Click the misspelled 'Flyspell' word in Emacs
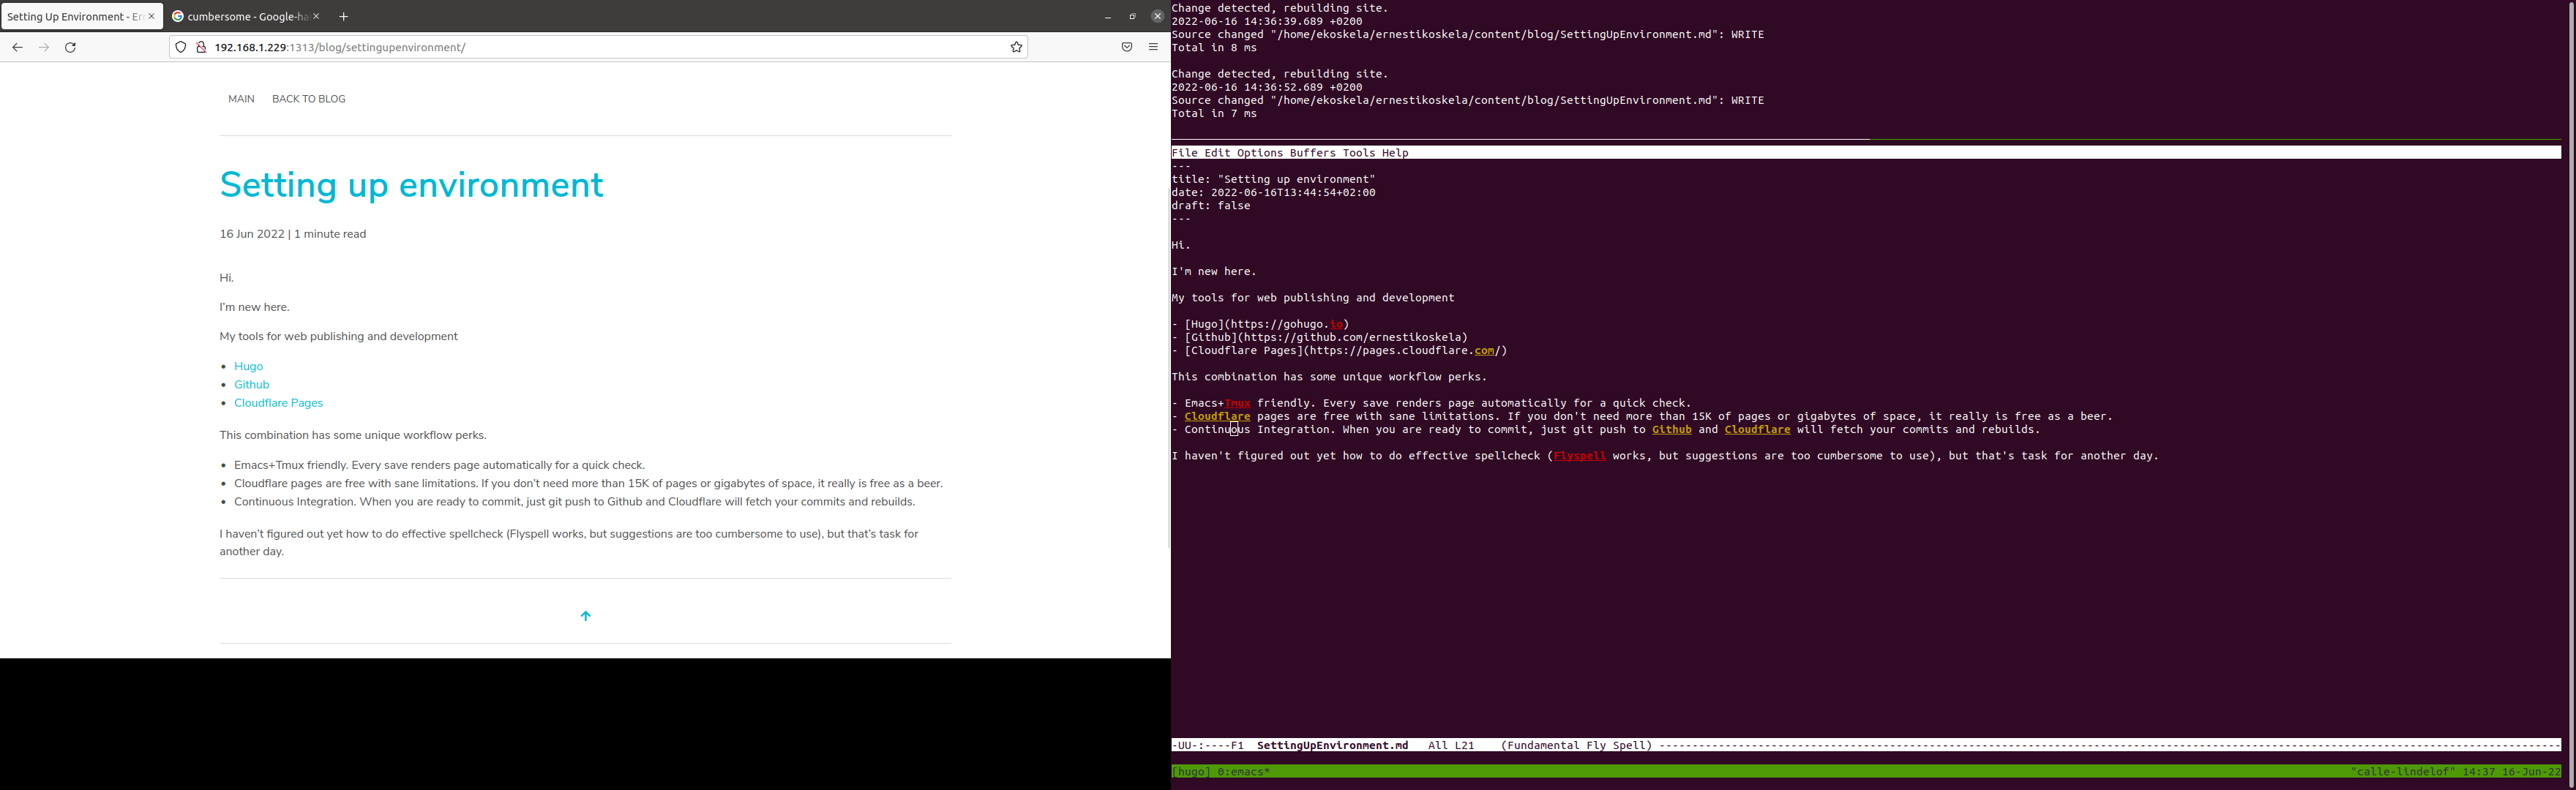Image resolution: width=2576 pixels, height=790 pixels. 1580,456
